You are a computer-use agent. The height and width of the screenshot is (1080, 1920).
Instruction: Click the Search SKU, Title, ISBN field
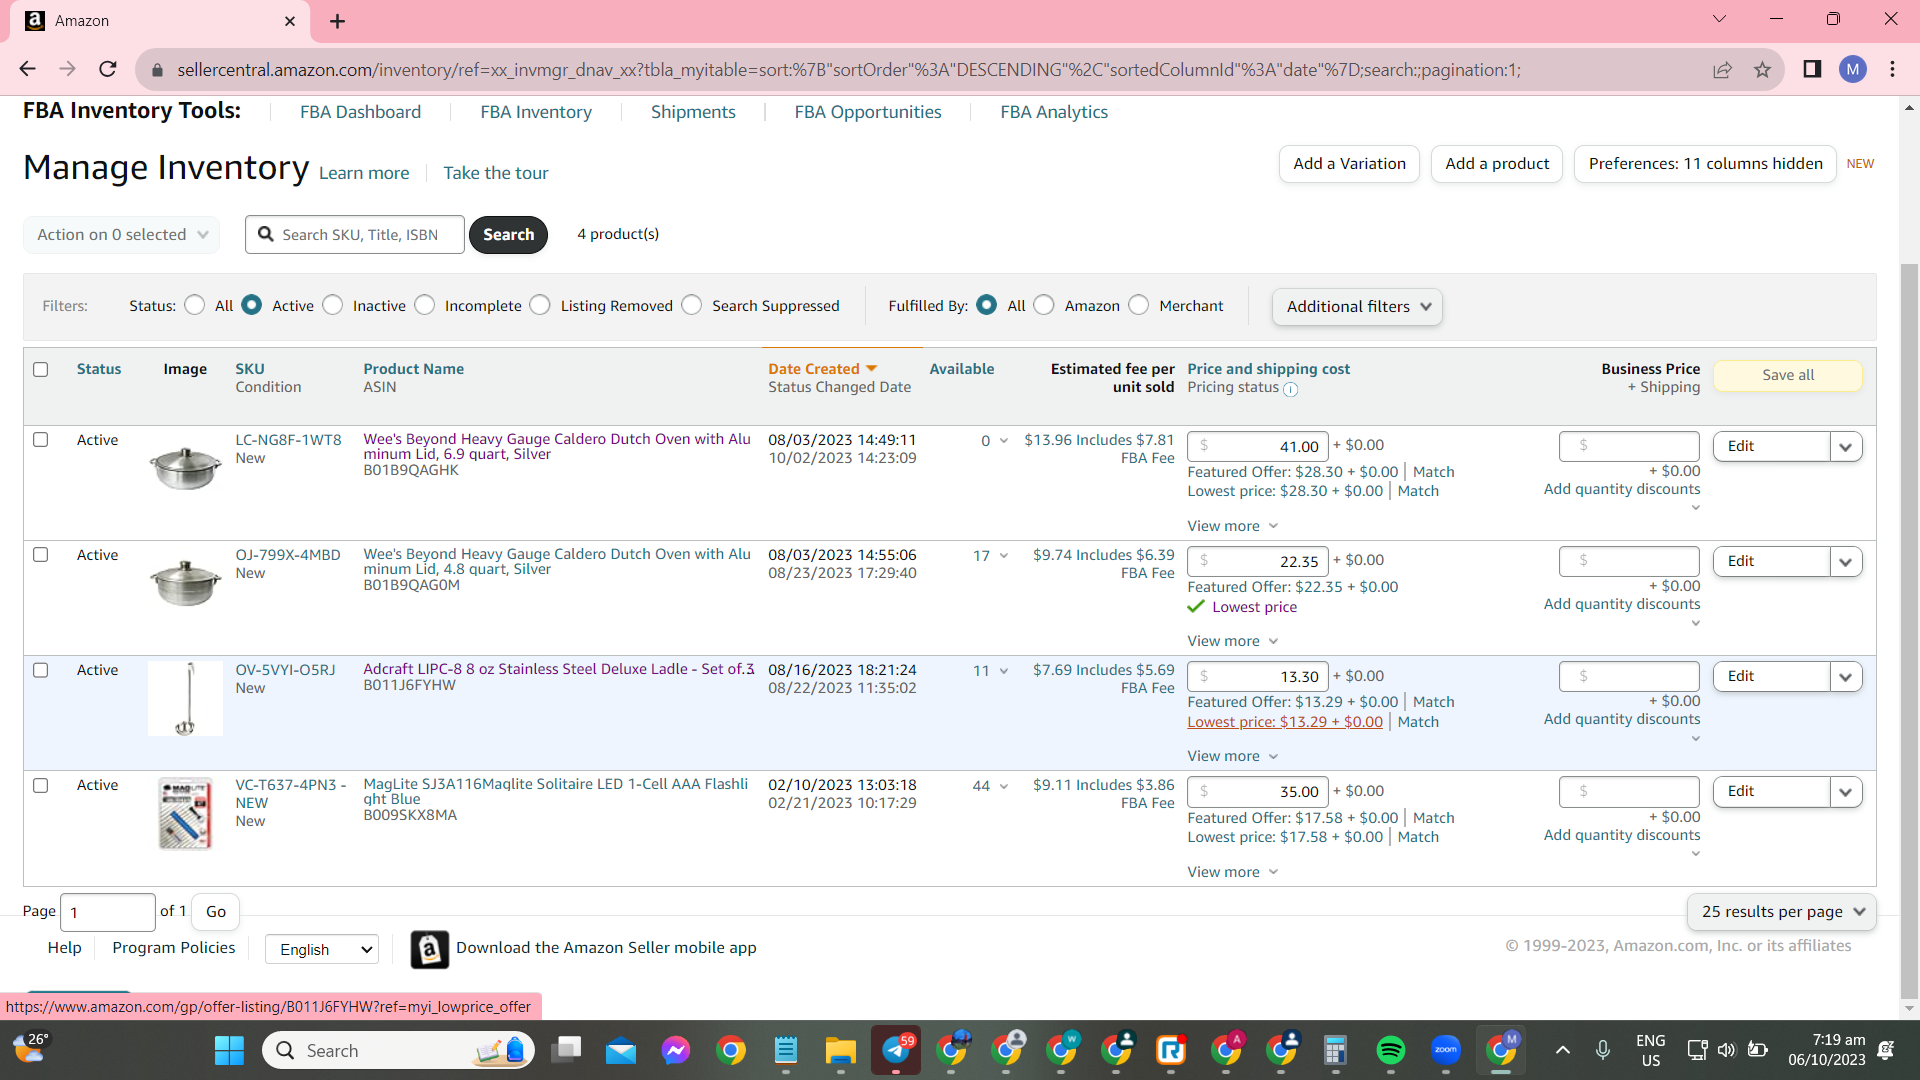(355, 235)
